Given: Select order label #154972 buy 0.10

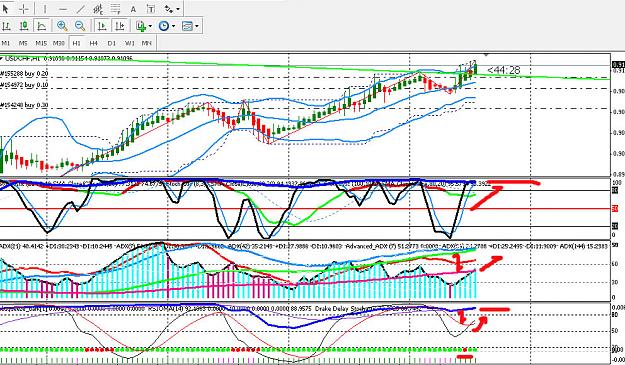Looking at the screenshot, I should [x=24, y=85].
